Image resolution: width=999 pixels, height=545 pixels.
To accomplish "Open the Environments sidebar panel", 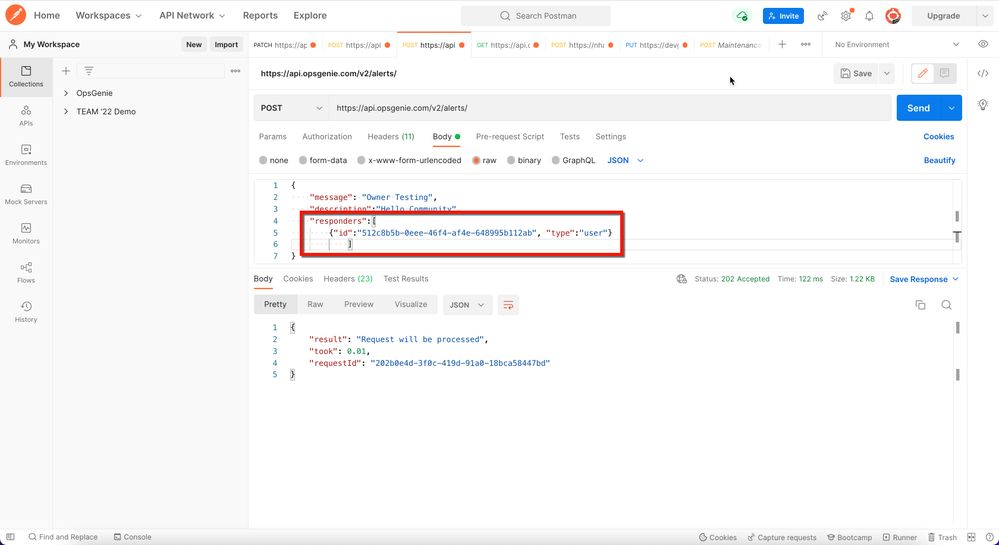I will click(26, 155).
